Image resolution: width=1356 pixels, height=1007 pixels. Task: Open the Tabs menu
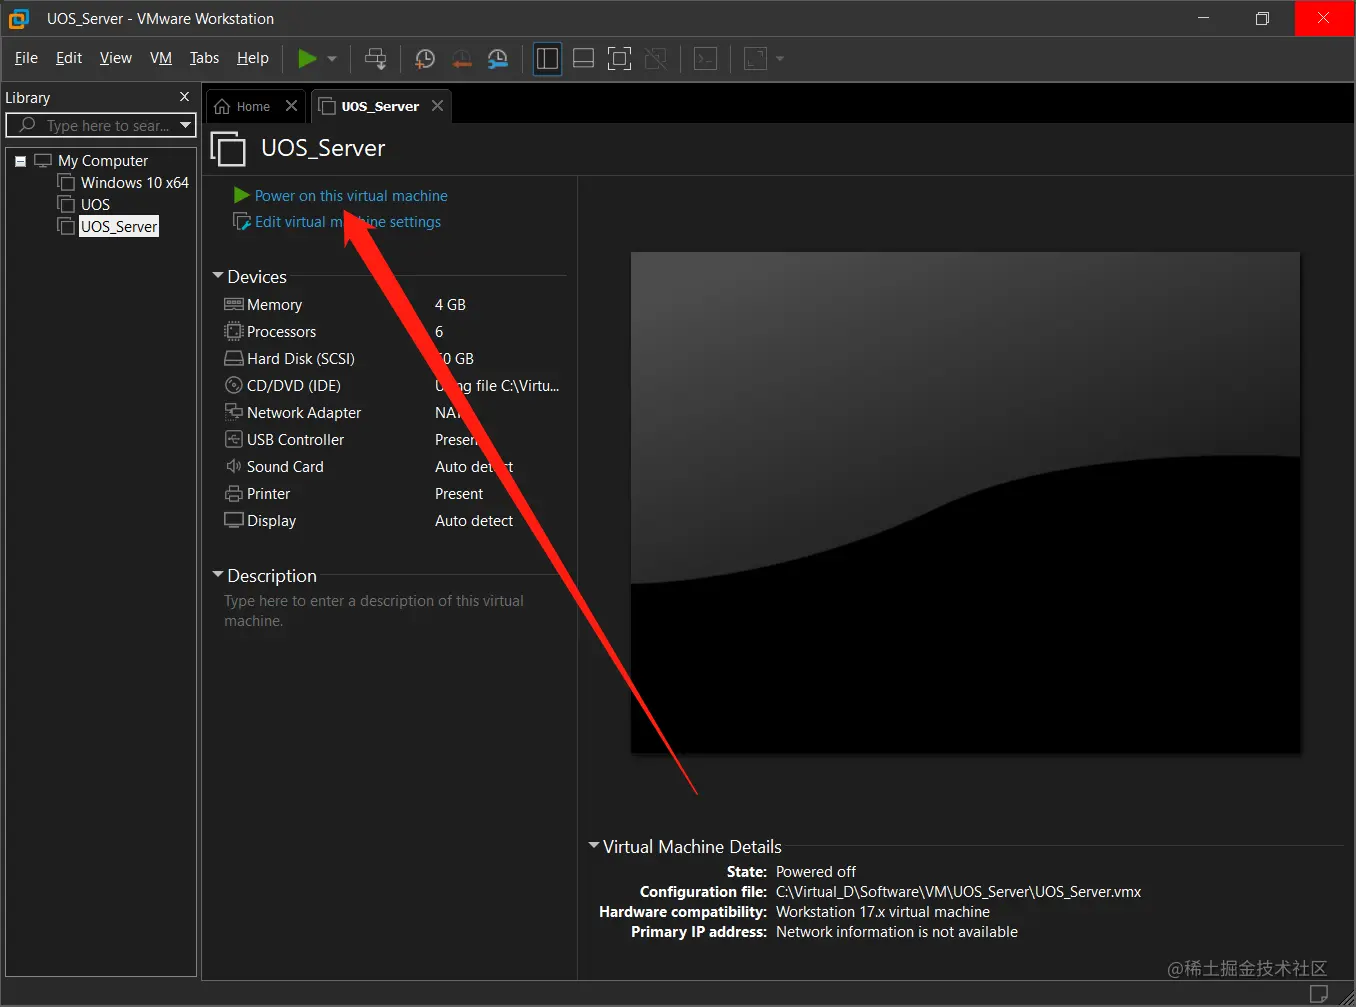tap(204, 58)
